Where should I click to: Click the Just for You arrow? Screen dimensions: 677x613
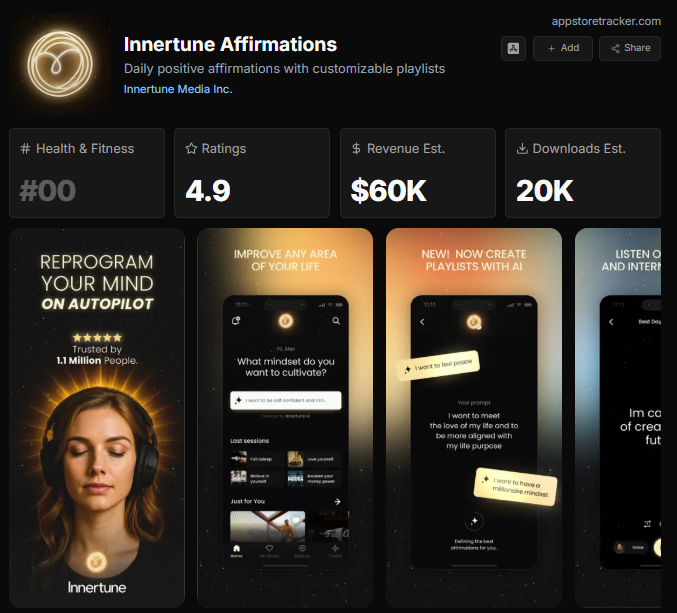pyautogui.click(x=337, y=501)
